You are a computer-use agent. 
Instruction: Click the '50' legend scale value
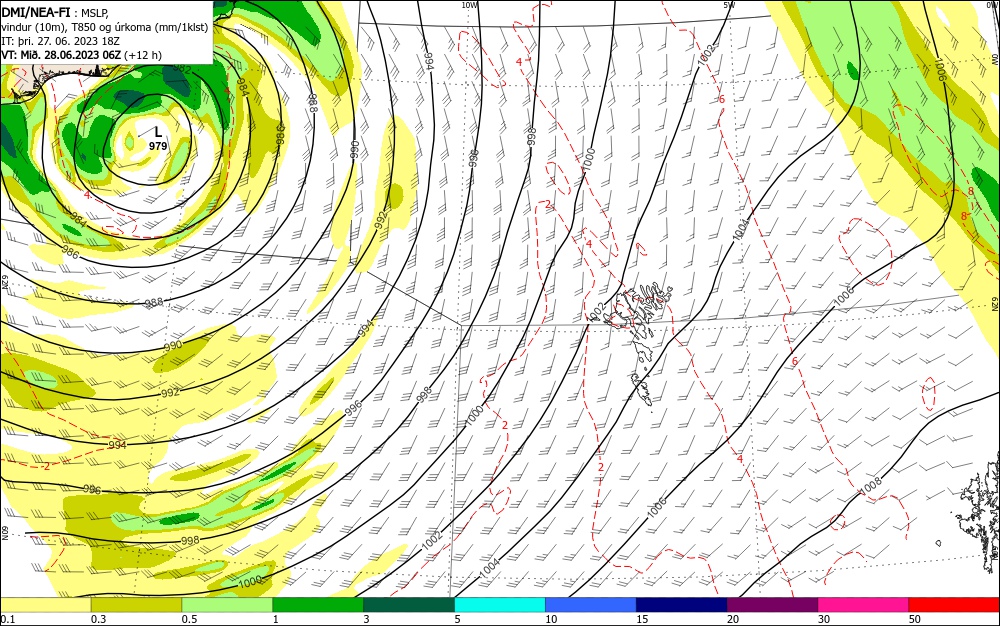(915, 619)
